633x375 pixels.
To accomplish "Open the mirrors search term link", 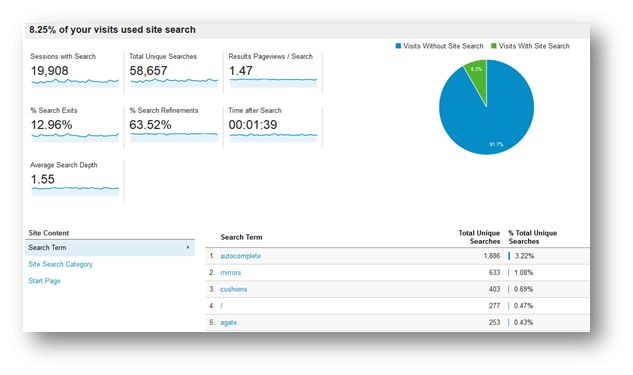I will click(x=231, y=272).
